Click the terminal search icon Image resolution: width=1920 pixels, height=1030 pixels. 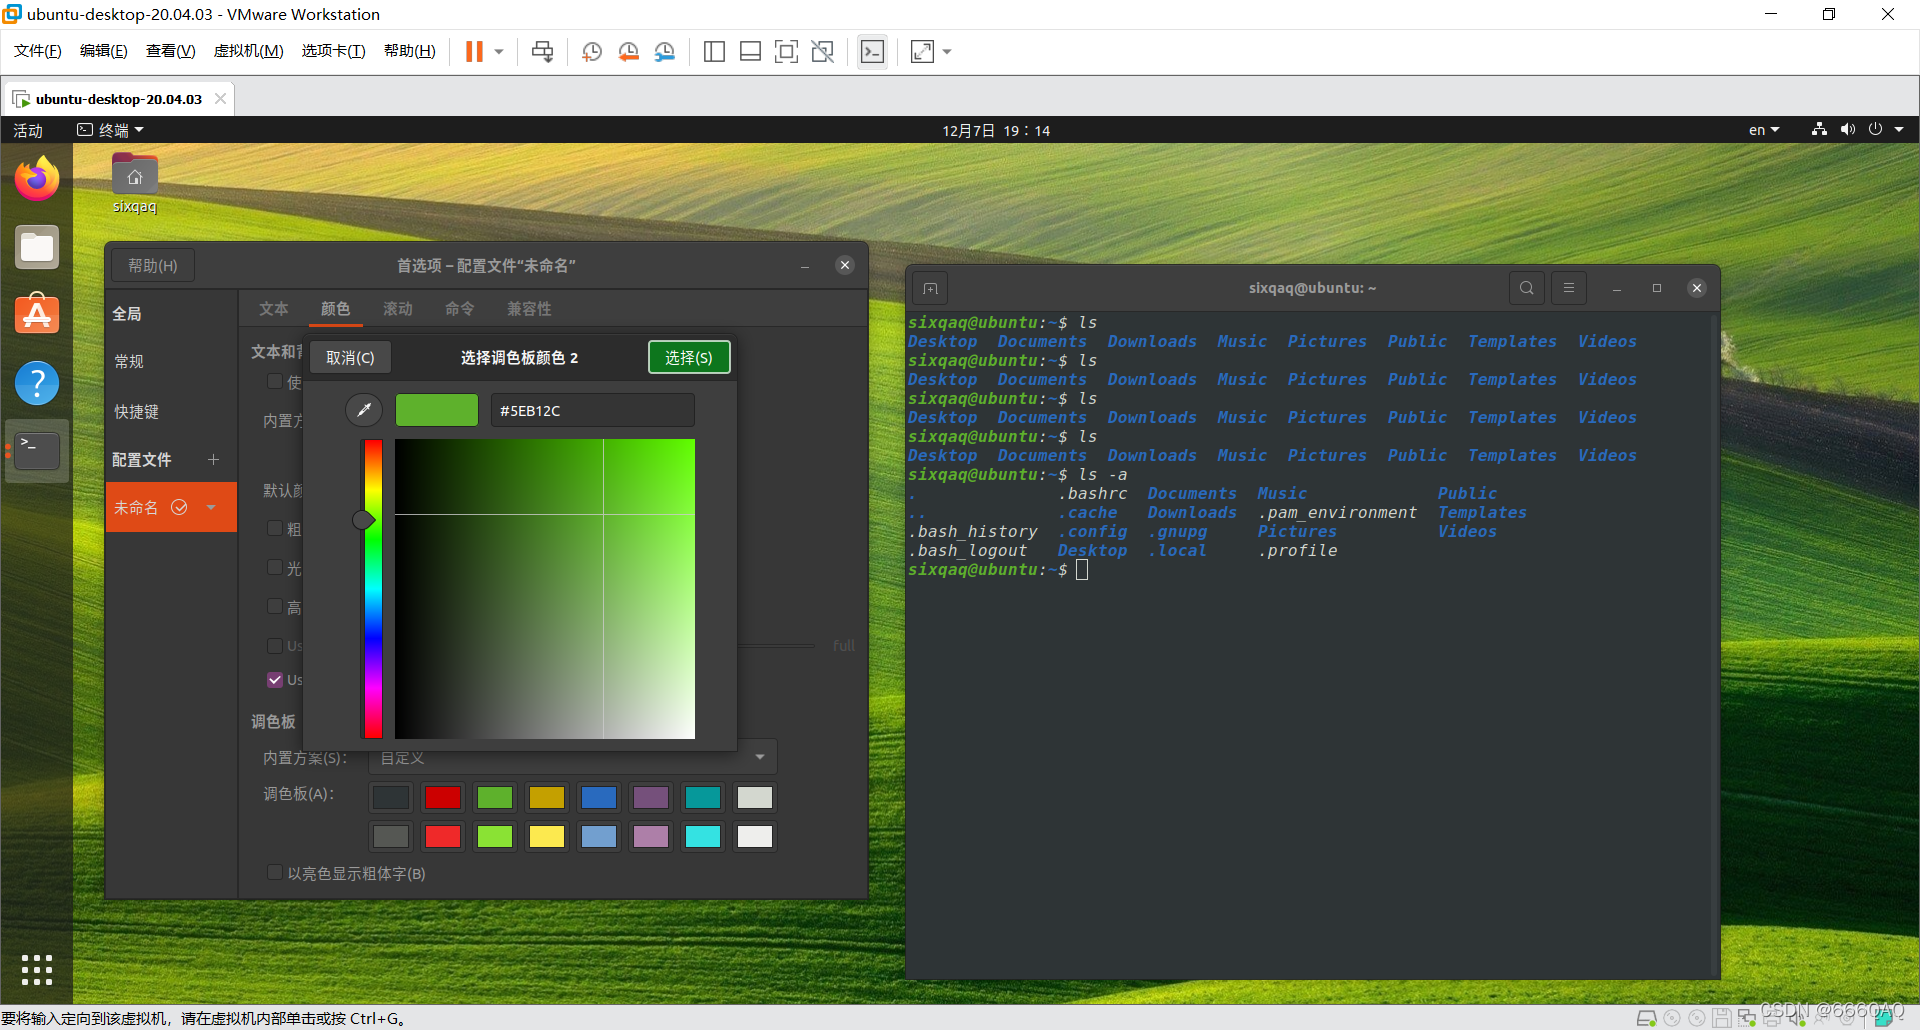coord(1527,288)
